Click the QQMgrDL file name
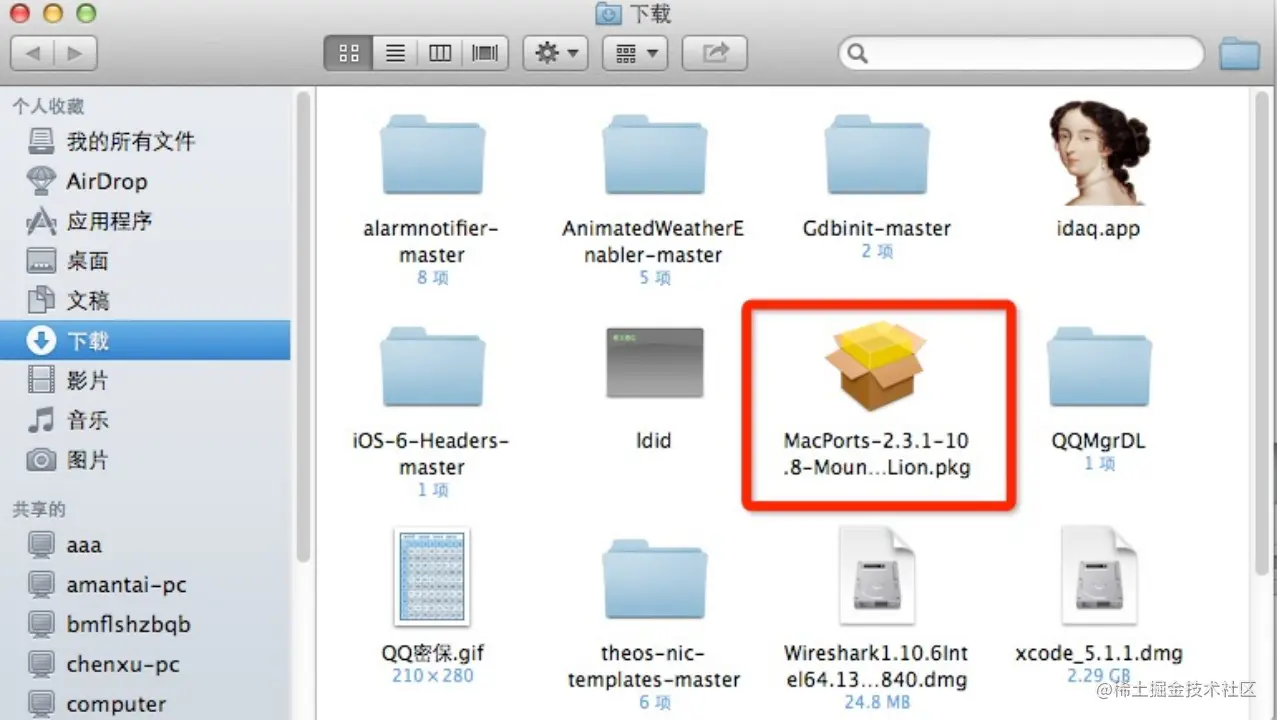 1099,441
